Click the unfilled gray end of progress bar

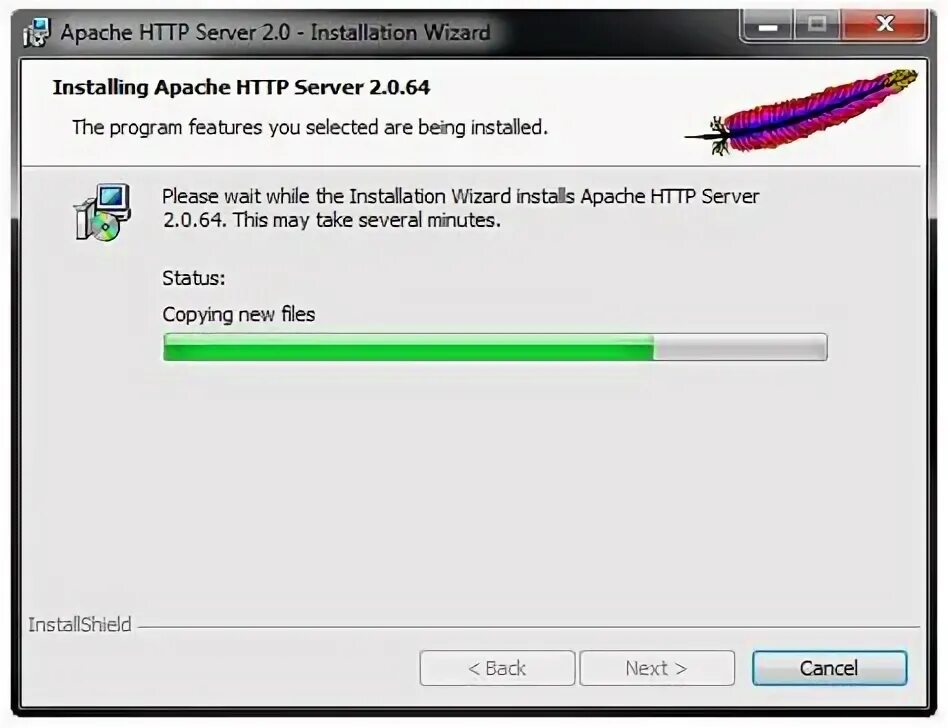[x=740, y=347]
